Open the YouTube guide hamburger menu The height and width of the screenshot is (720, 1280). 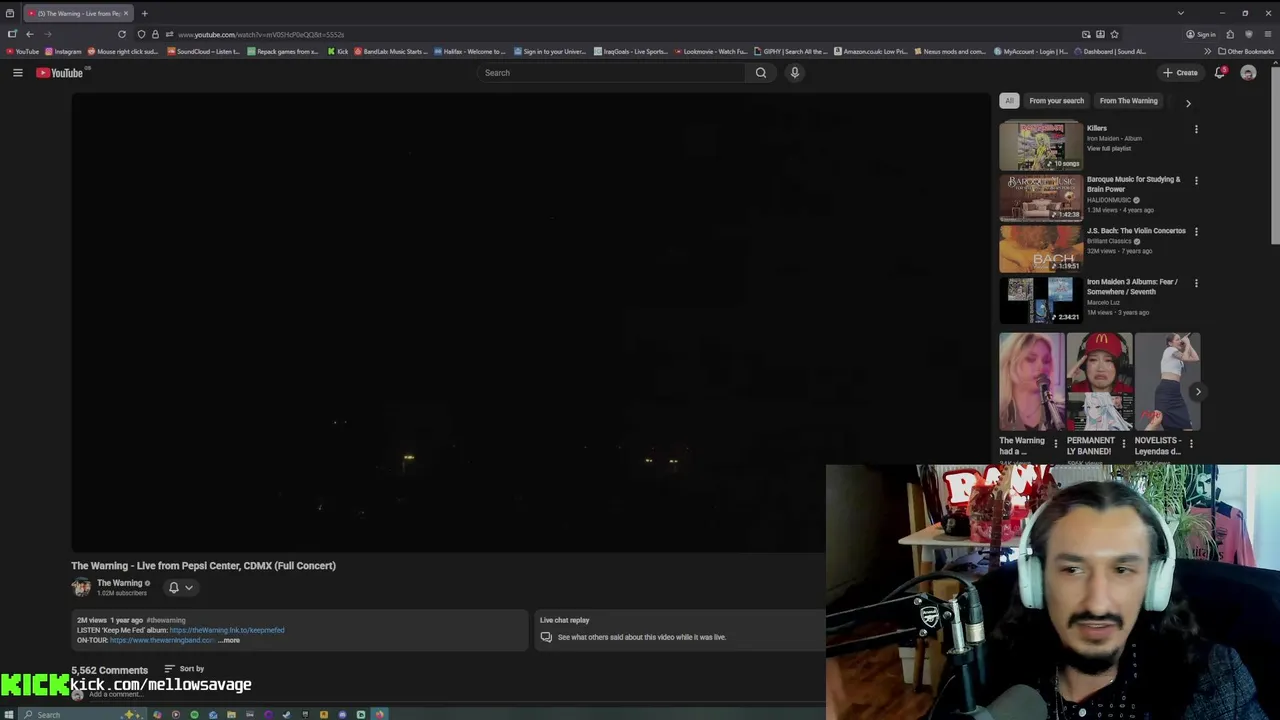[17, 72]
